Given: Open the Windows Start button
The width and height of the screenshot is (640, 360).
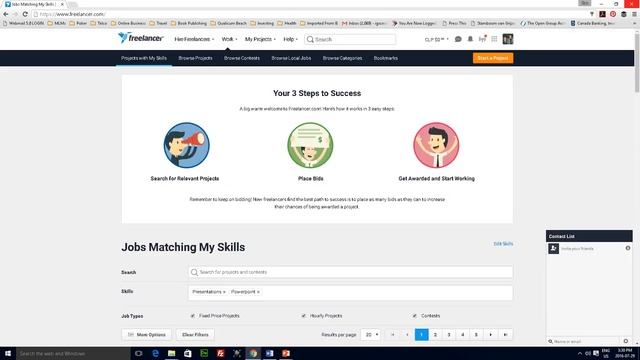Looking at the screenshot, I should 8,353.
